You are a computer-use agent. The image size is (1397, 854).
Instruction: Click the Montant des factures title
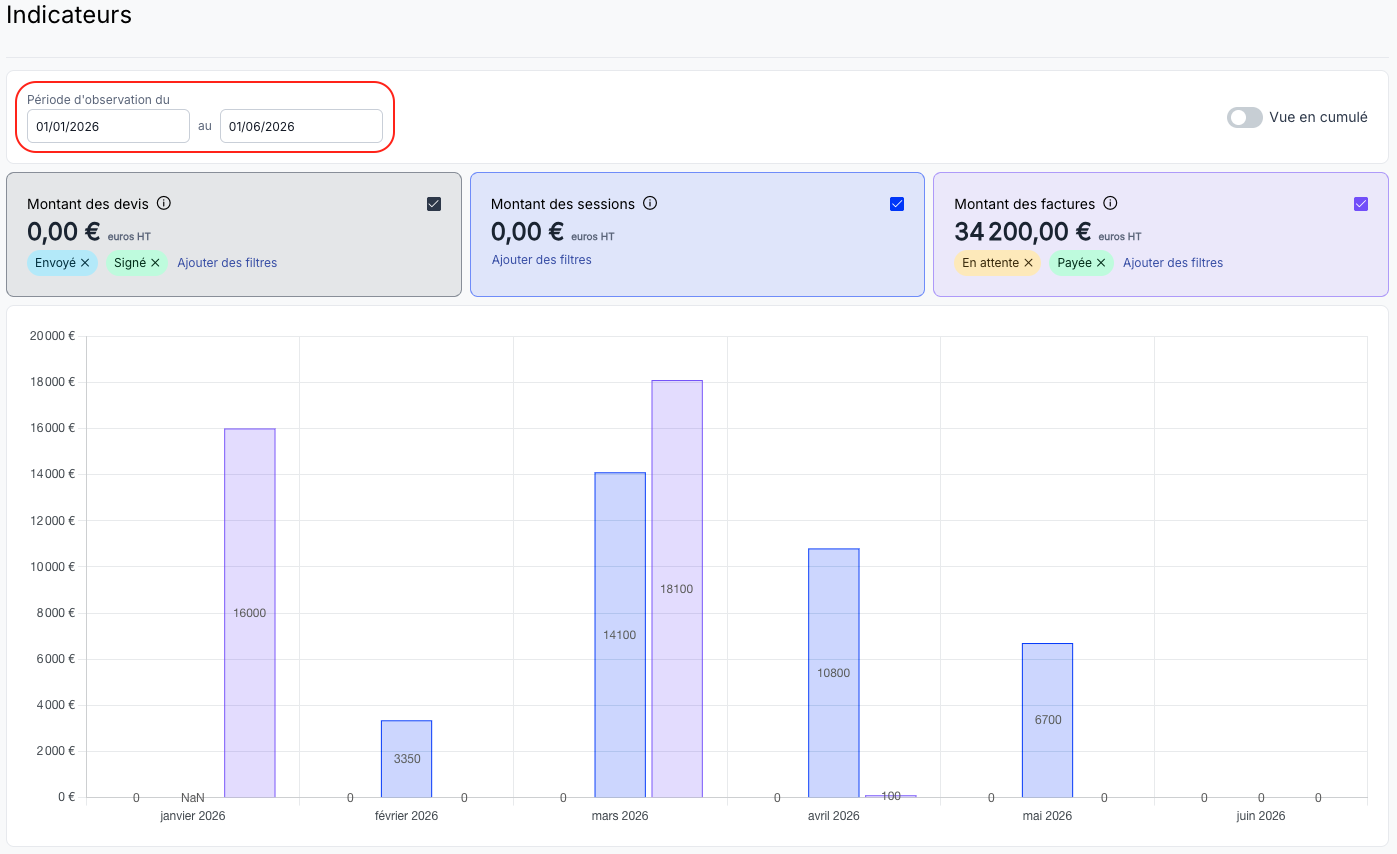click(1025, 204)
